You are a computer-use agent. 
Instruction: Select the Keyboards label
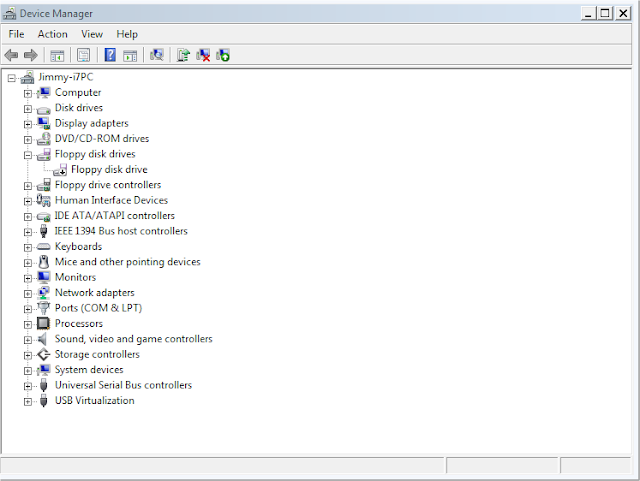point(78,247)
